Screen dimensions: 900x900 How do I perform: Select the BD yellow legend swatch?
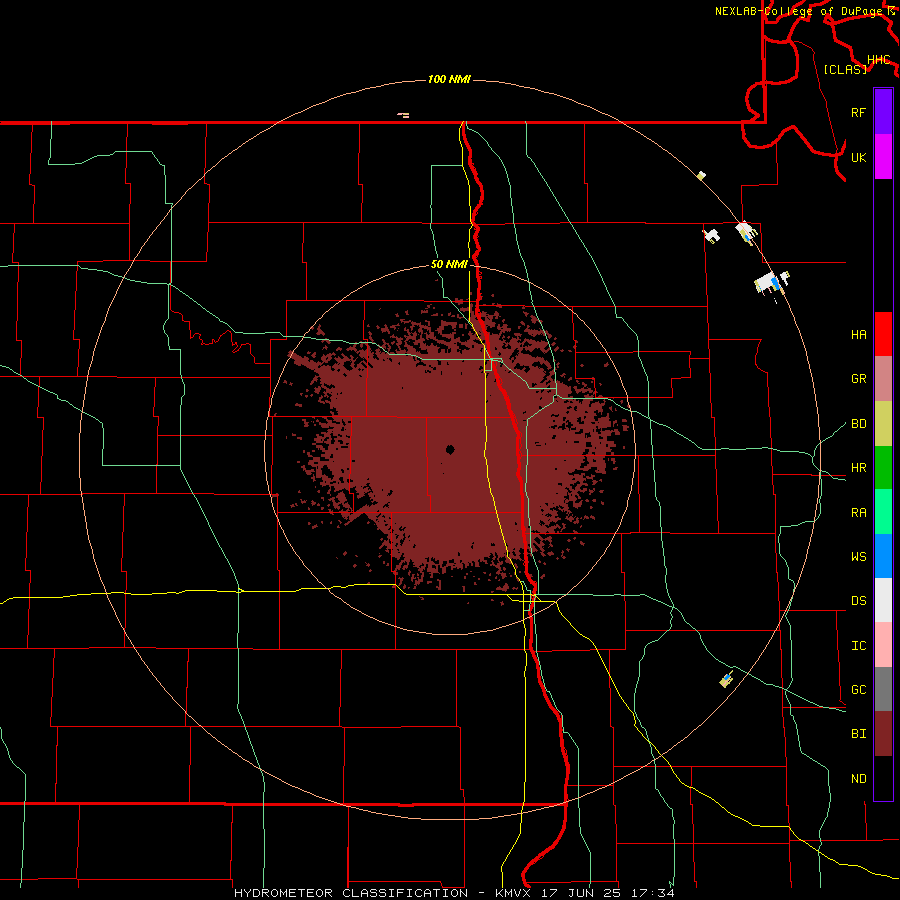883,424
